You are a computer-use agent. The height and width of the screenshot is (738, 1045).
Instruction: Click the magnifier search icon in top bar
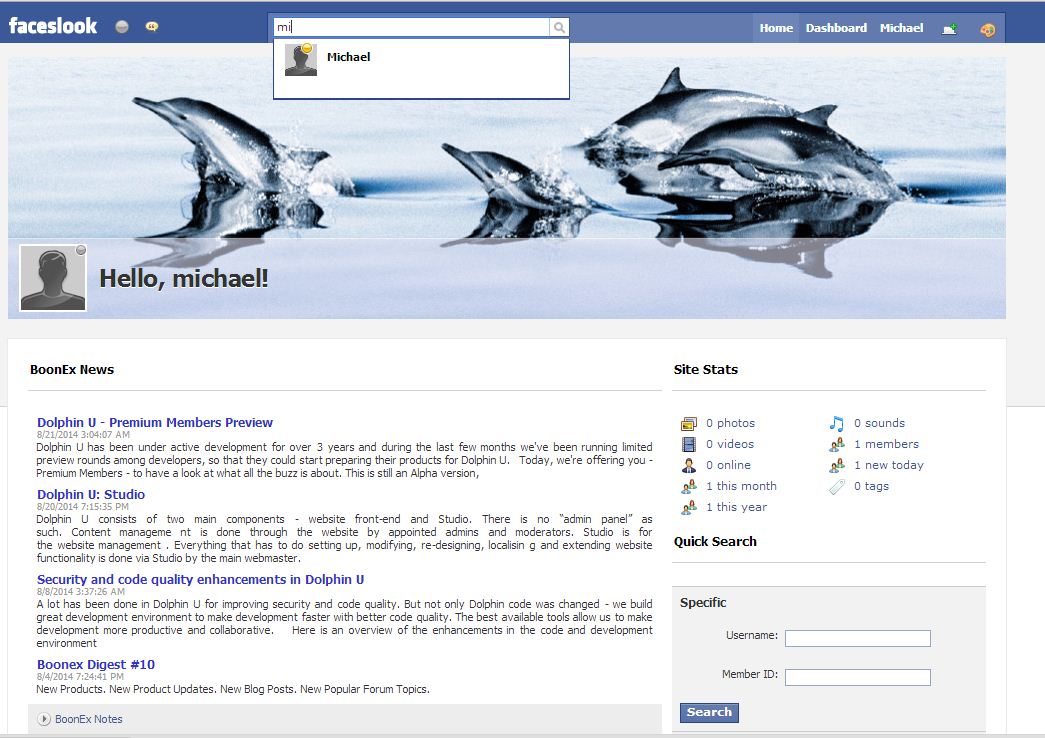coord(560,28)
